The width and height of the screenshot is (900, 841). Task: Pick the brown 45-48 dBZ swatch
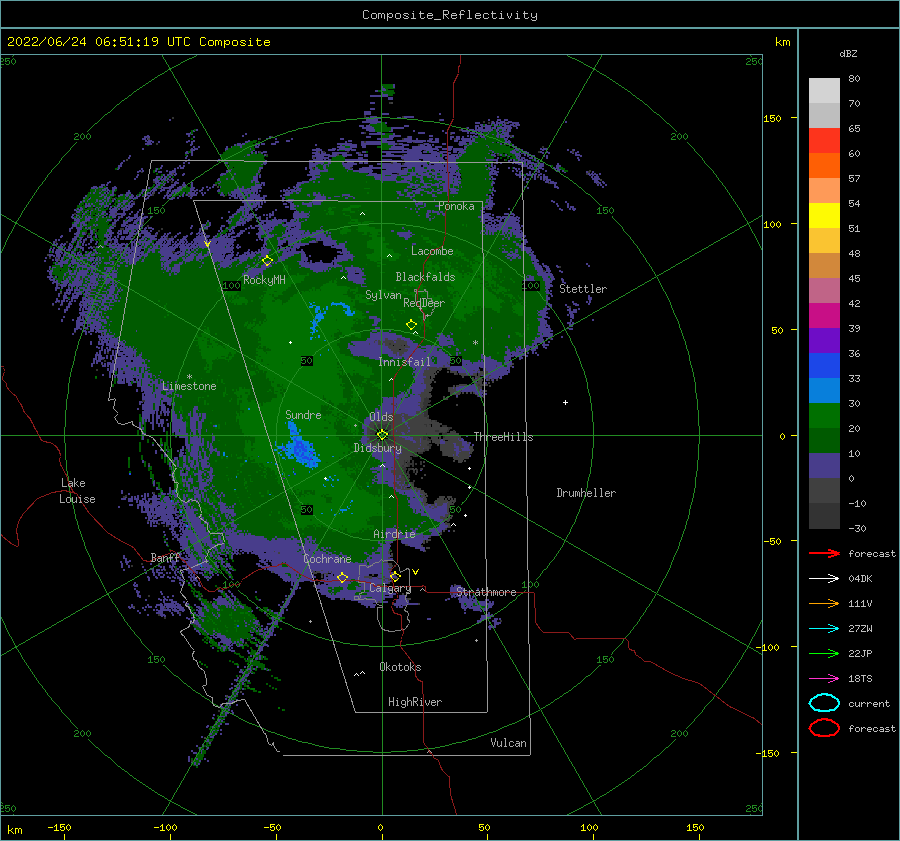824,266
